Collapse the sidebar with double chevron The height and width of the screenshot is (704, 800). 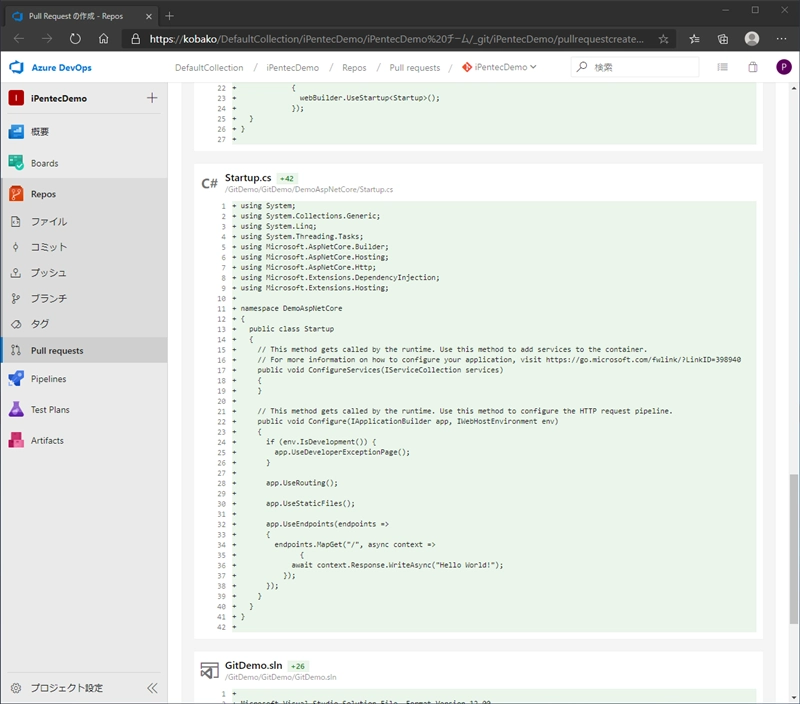click(152, 688)
